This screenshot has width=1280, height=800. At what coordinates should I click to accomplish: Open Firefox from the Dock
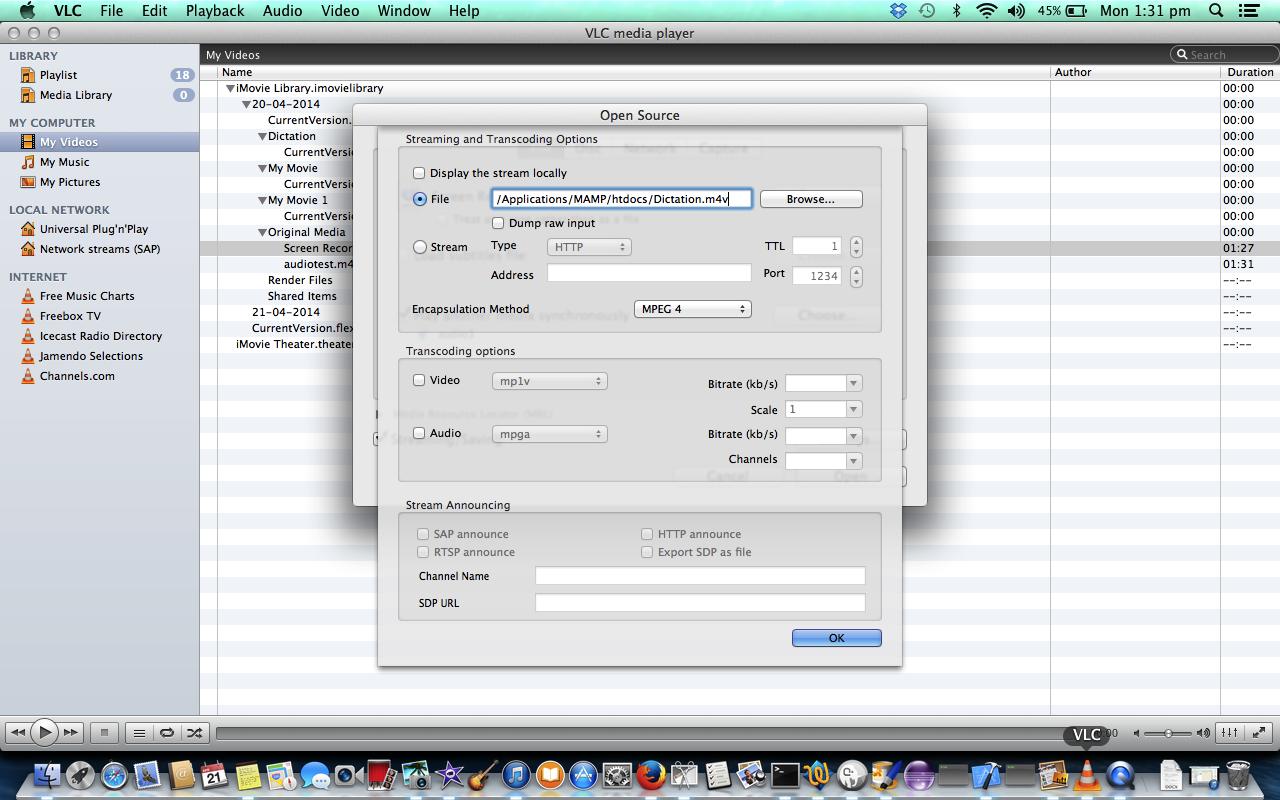651,775
